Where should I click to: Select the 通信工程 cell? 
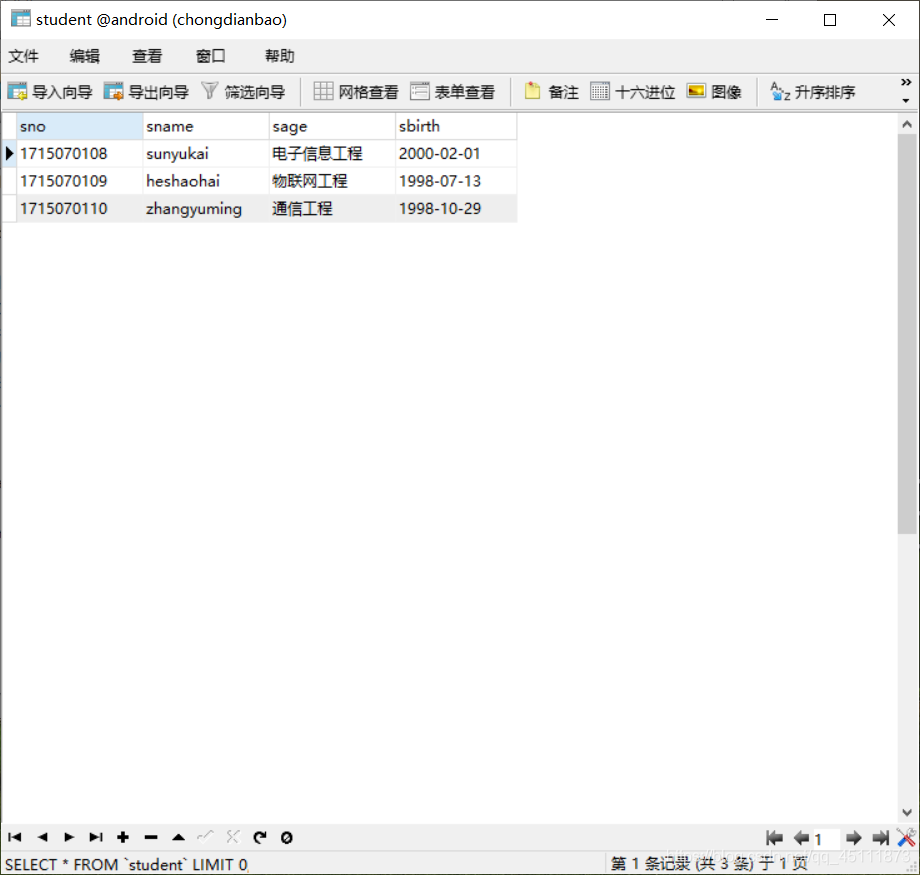click(x=332, y=208)
